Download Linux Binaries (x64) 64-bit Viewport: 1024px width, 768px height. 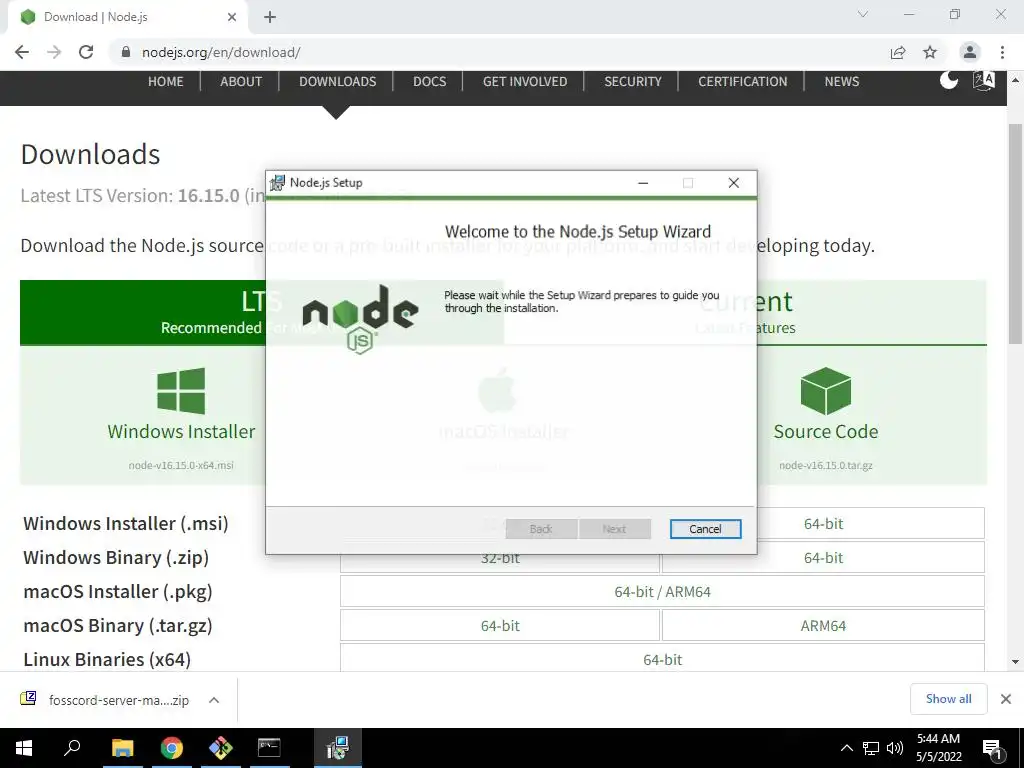662,658
